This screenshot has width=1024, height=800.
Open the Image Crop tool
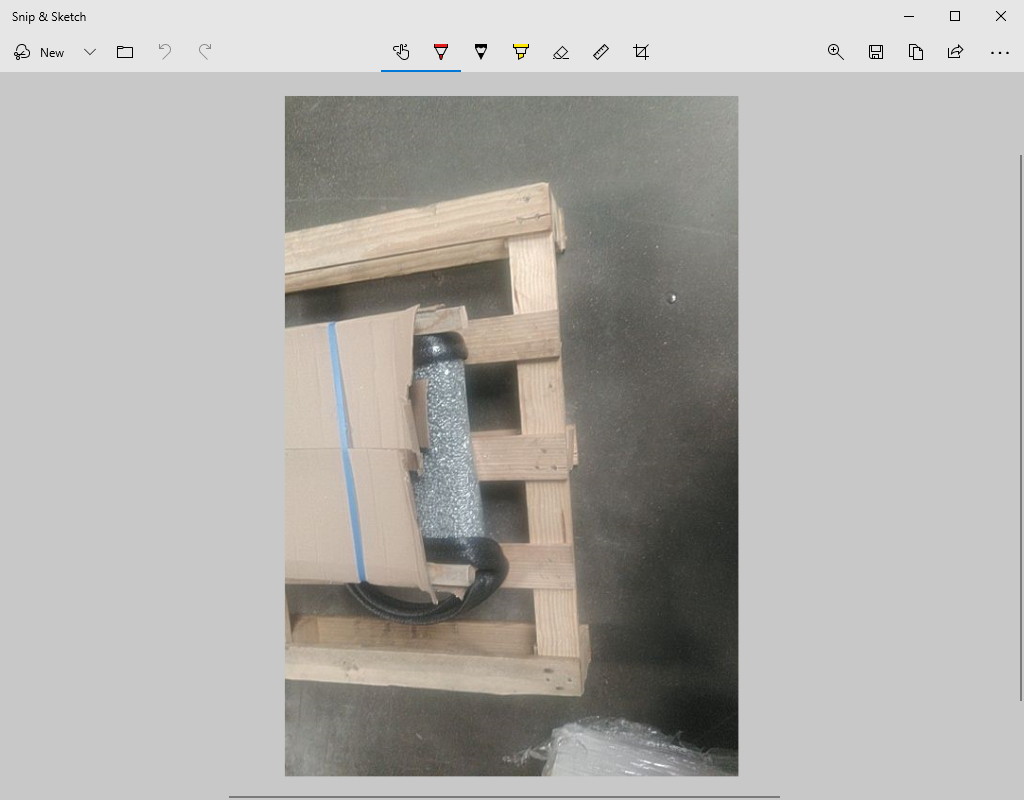641,52
